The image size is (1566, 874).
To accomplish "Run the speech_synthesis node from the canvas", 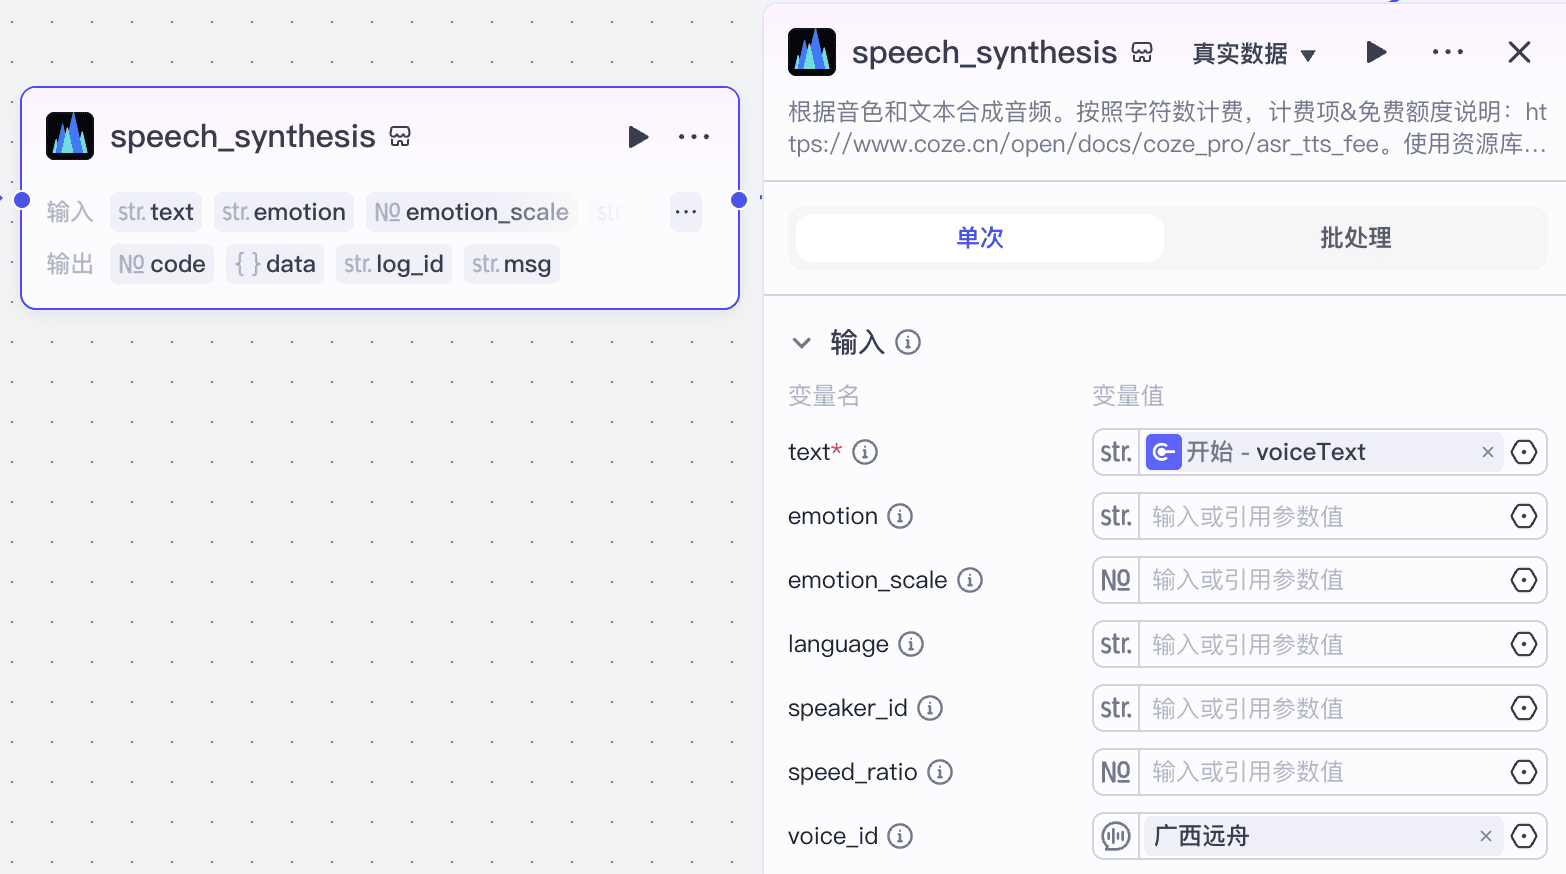I will click(639, 137).
